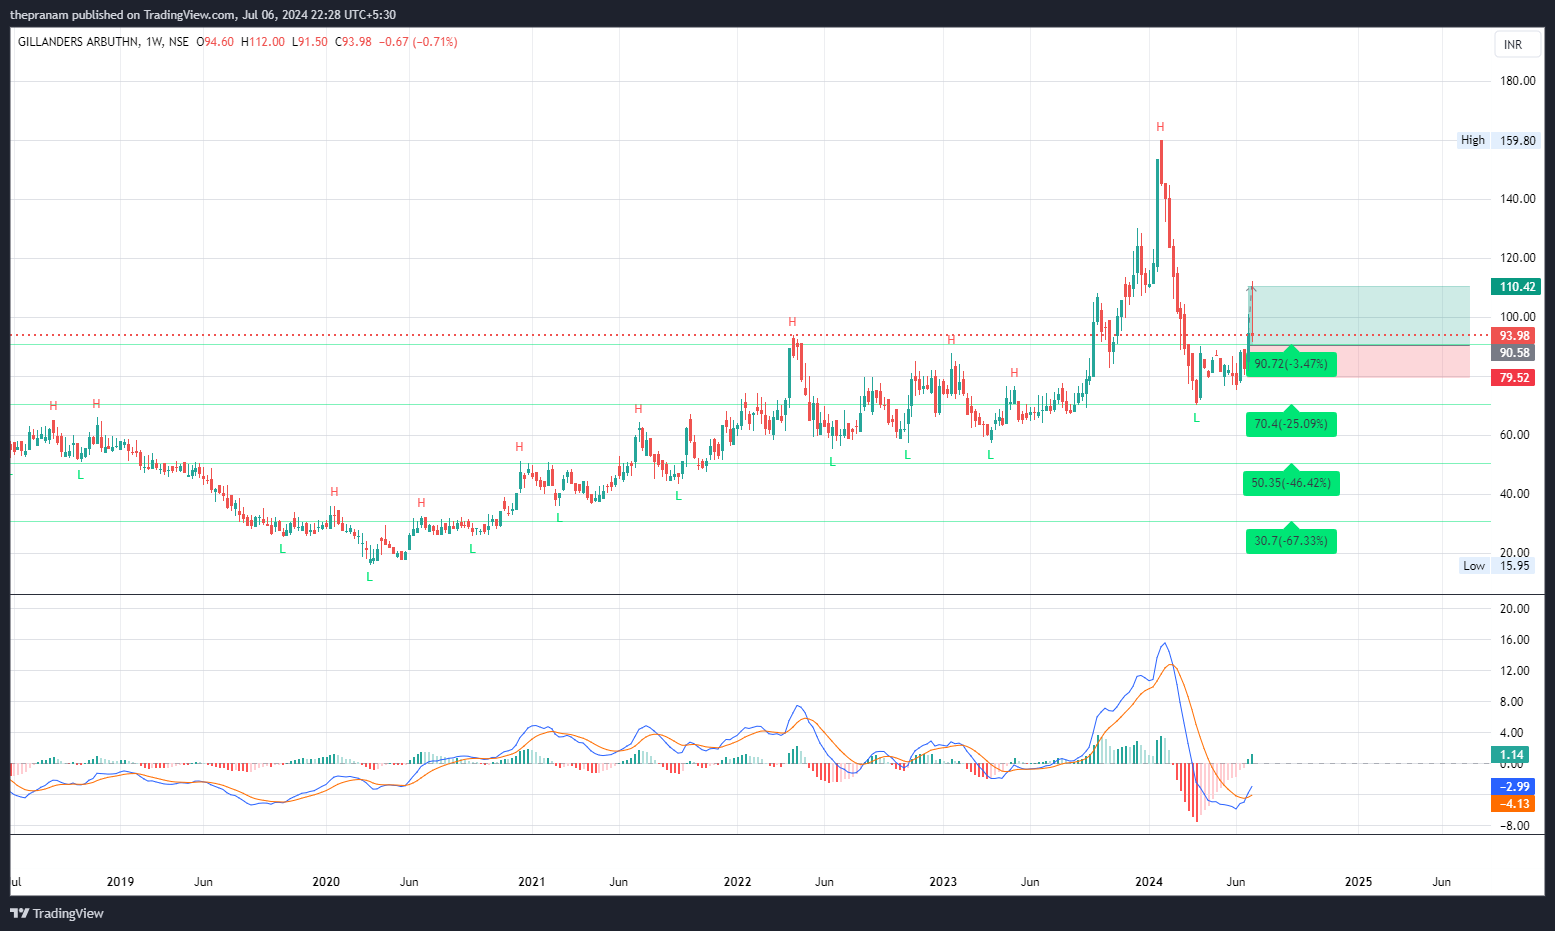The width and height of the screenshot is (1555, 931).
Task: Click the 2023 time axis label
Action: pos(943,882)
